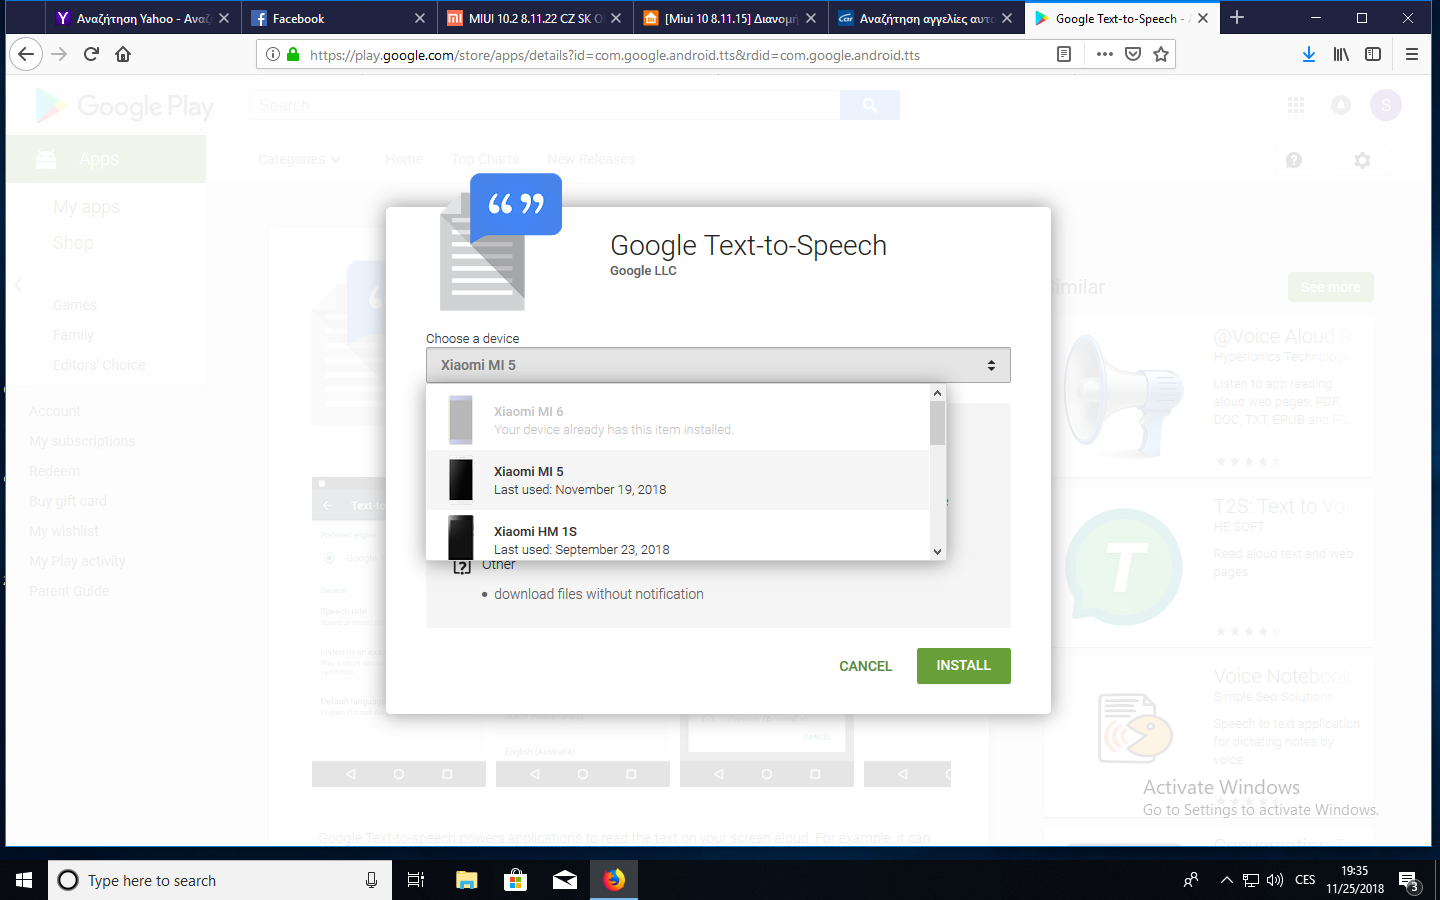The width and height of the screenshot is (1440, 900).
Task: Open the page actions three-dot menu
Action: click(x=1104, y=54)
